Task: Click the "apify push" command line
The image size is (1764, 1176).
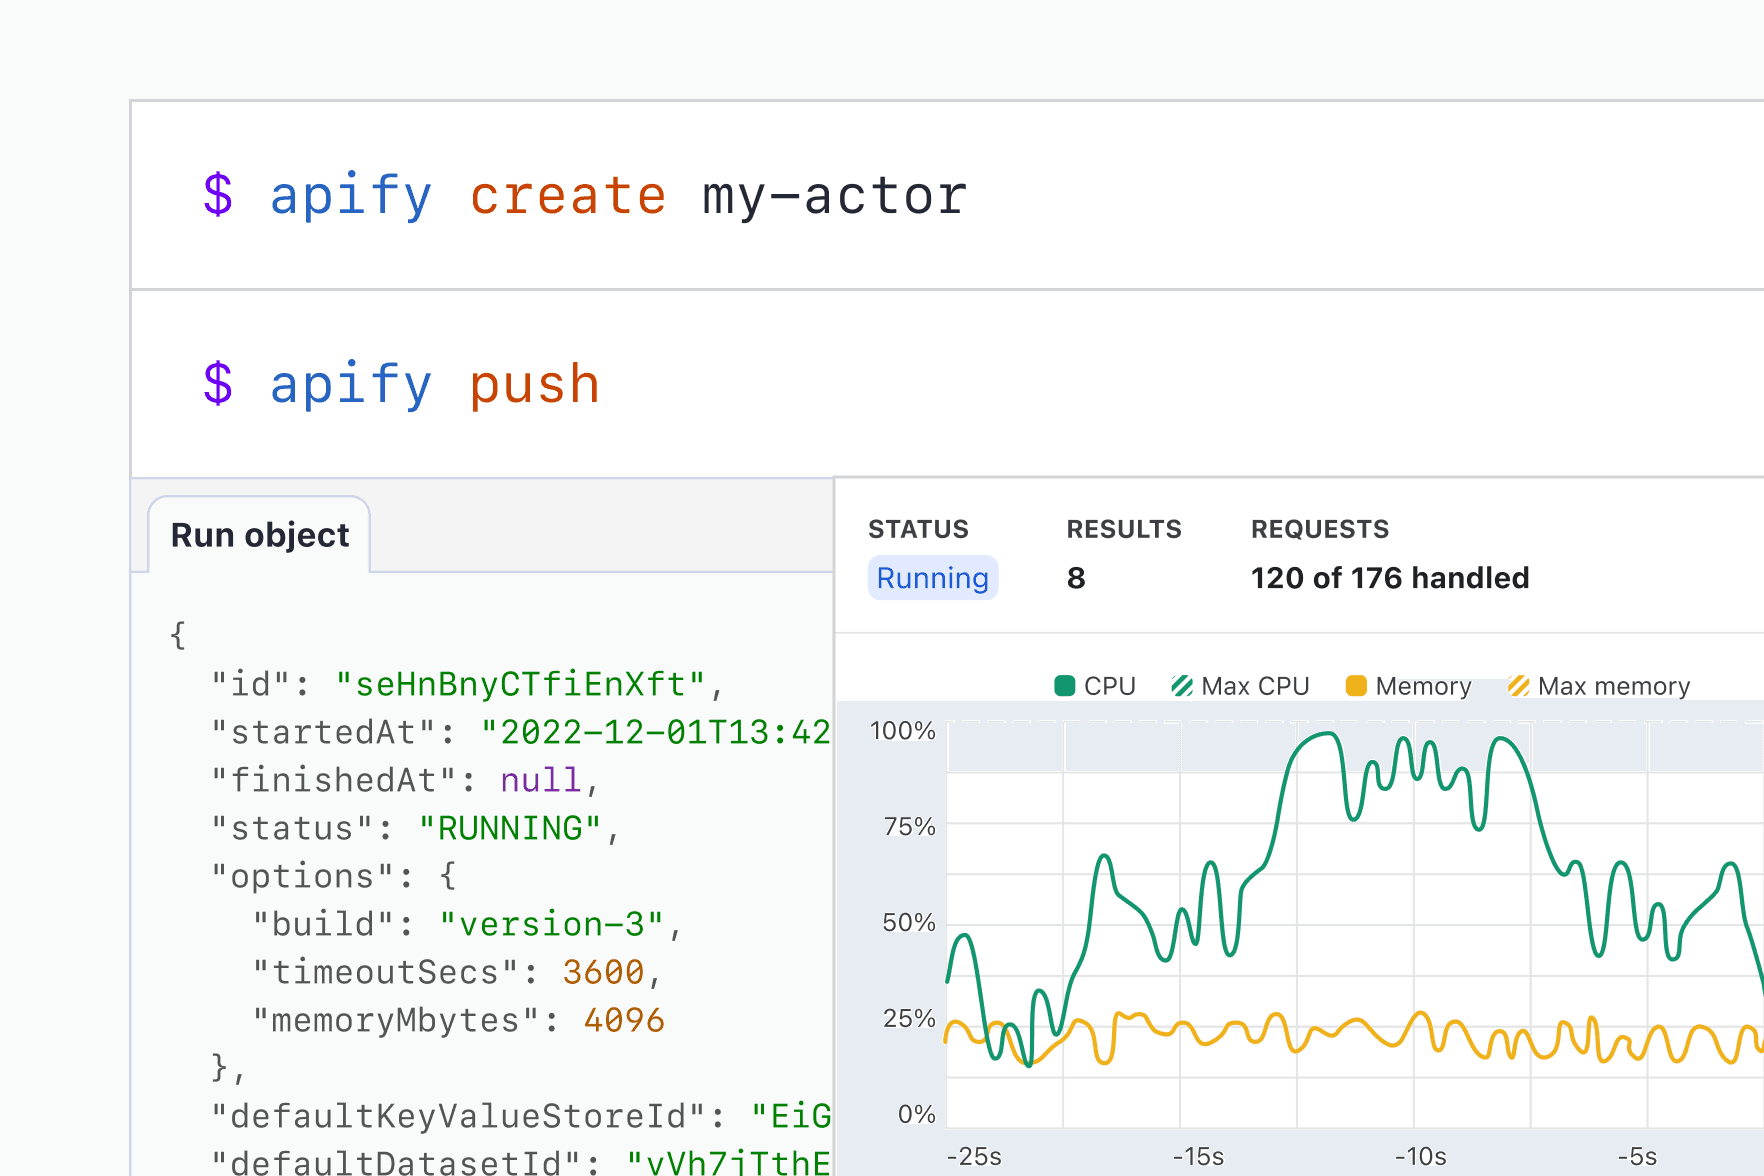Action: click(401, 384)
